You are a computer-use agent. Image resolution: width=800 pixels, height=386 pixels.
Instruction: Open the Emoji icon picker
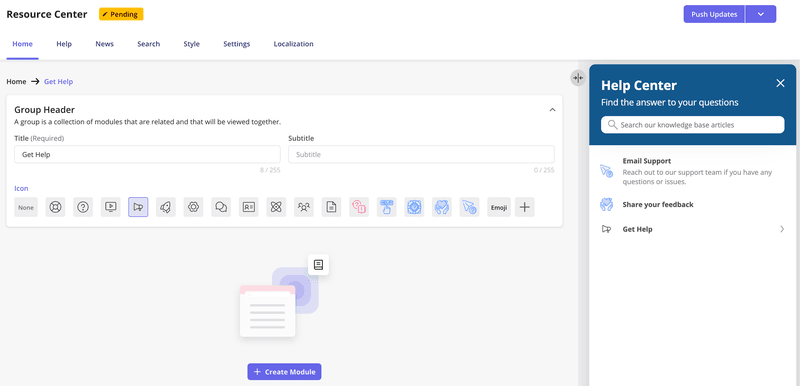coord(498,207)
